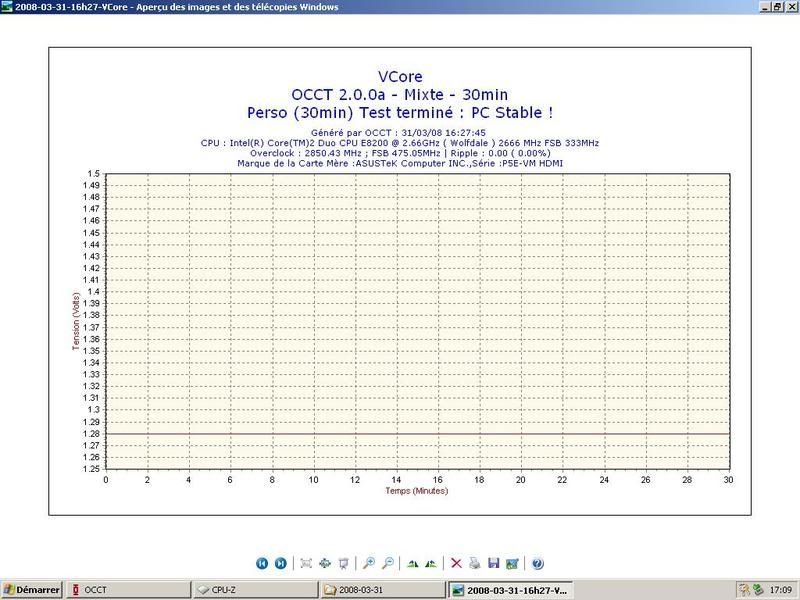The image size is (800, 600).
Task: Open the Démarrer start menu
Action: click(x=32, y=590)
